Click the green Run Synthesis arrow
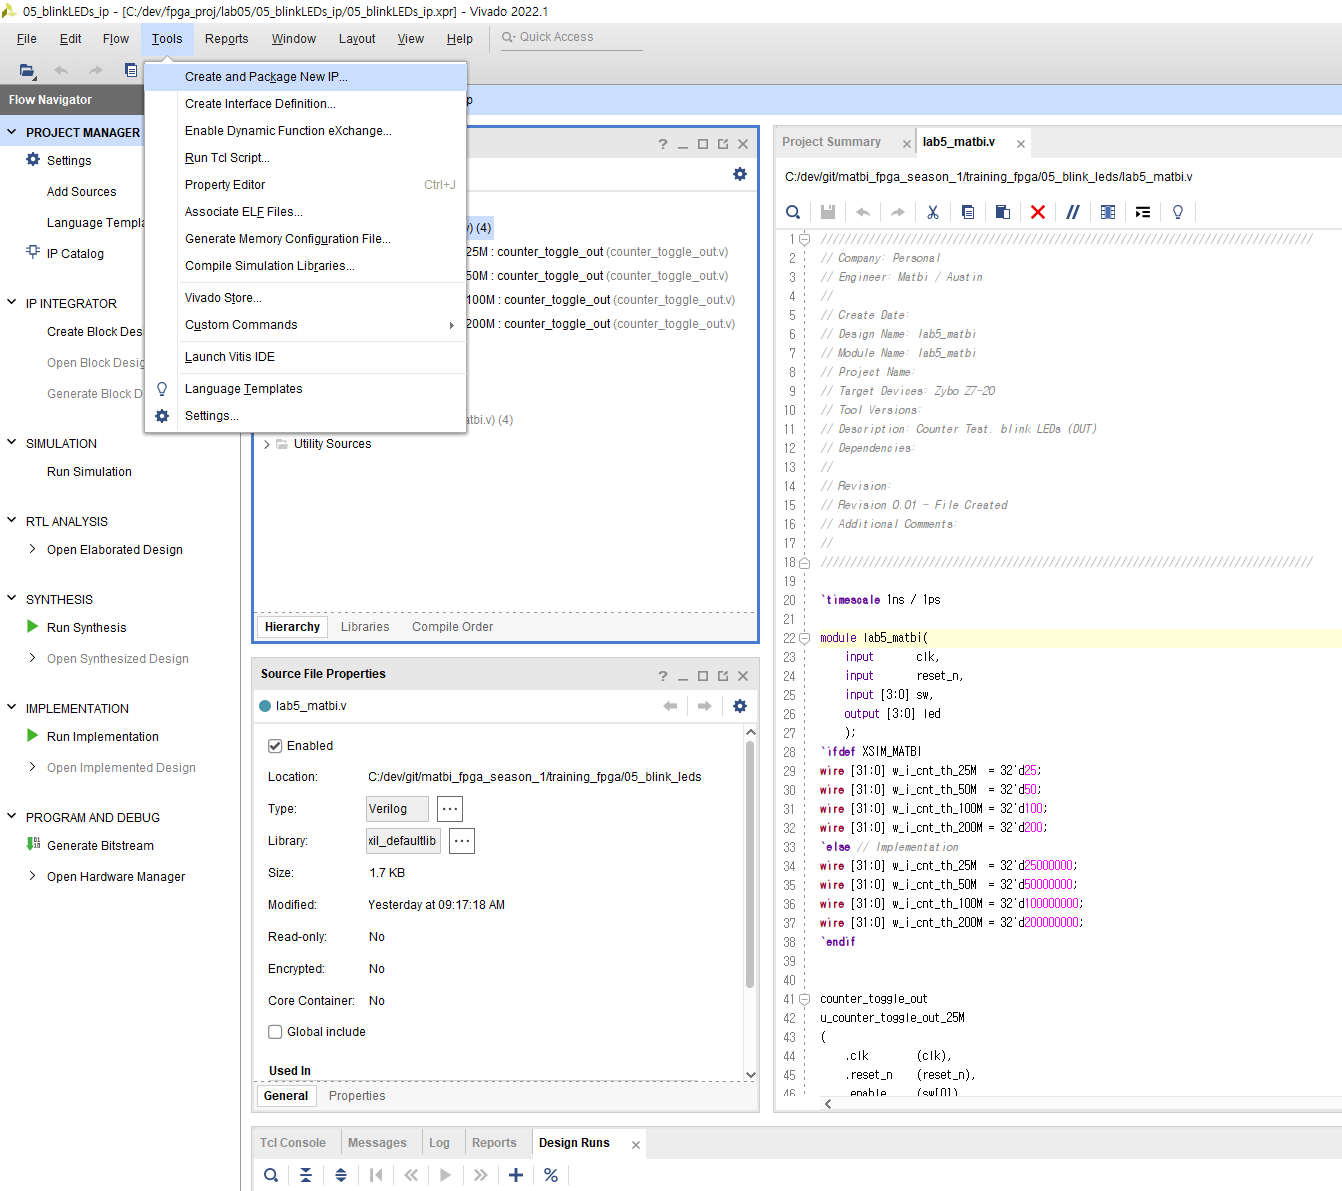Image resolution: width=1342 pixels, height=1191 pixels. [x=33, y=627]
